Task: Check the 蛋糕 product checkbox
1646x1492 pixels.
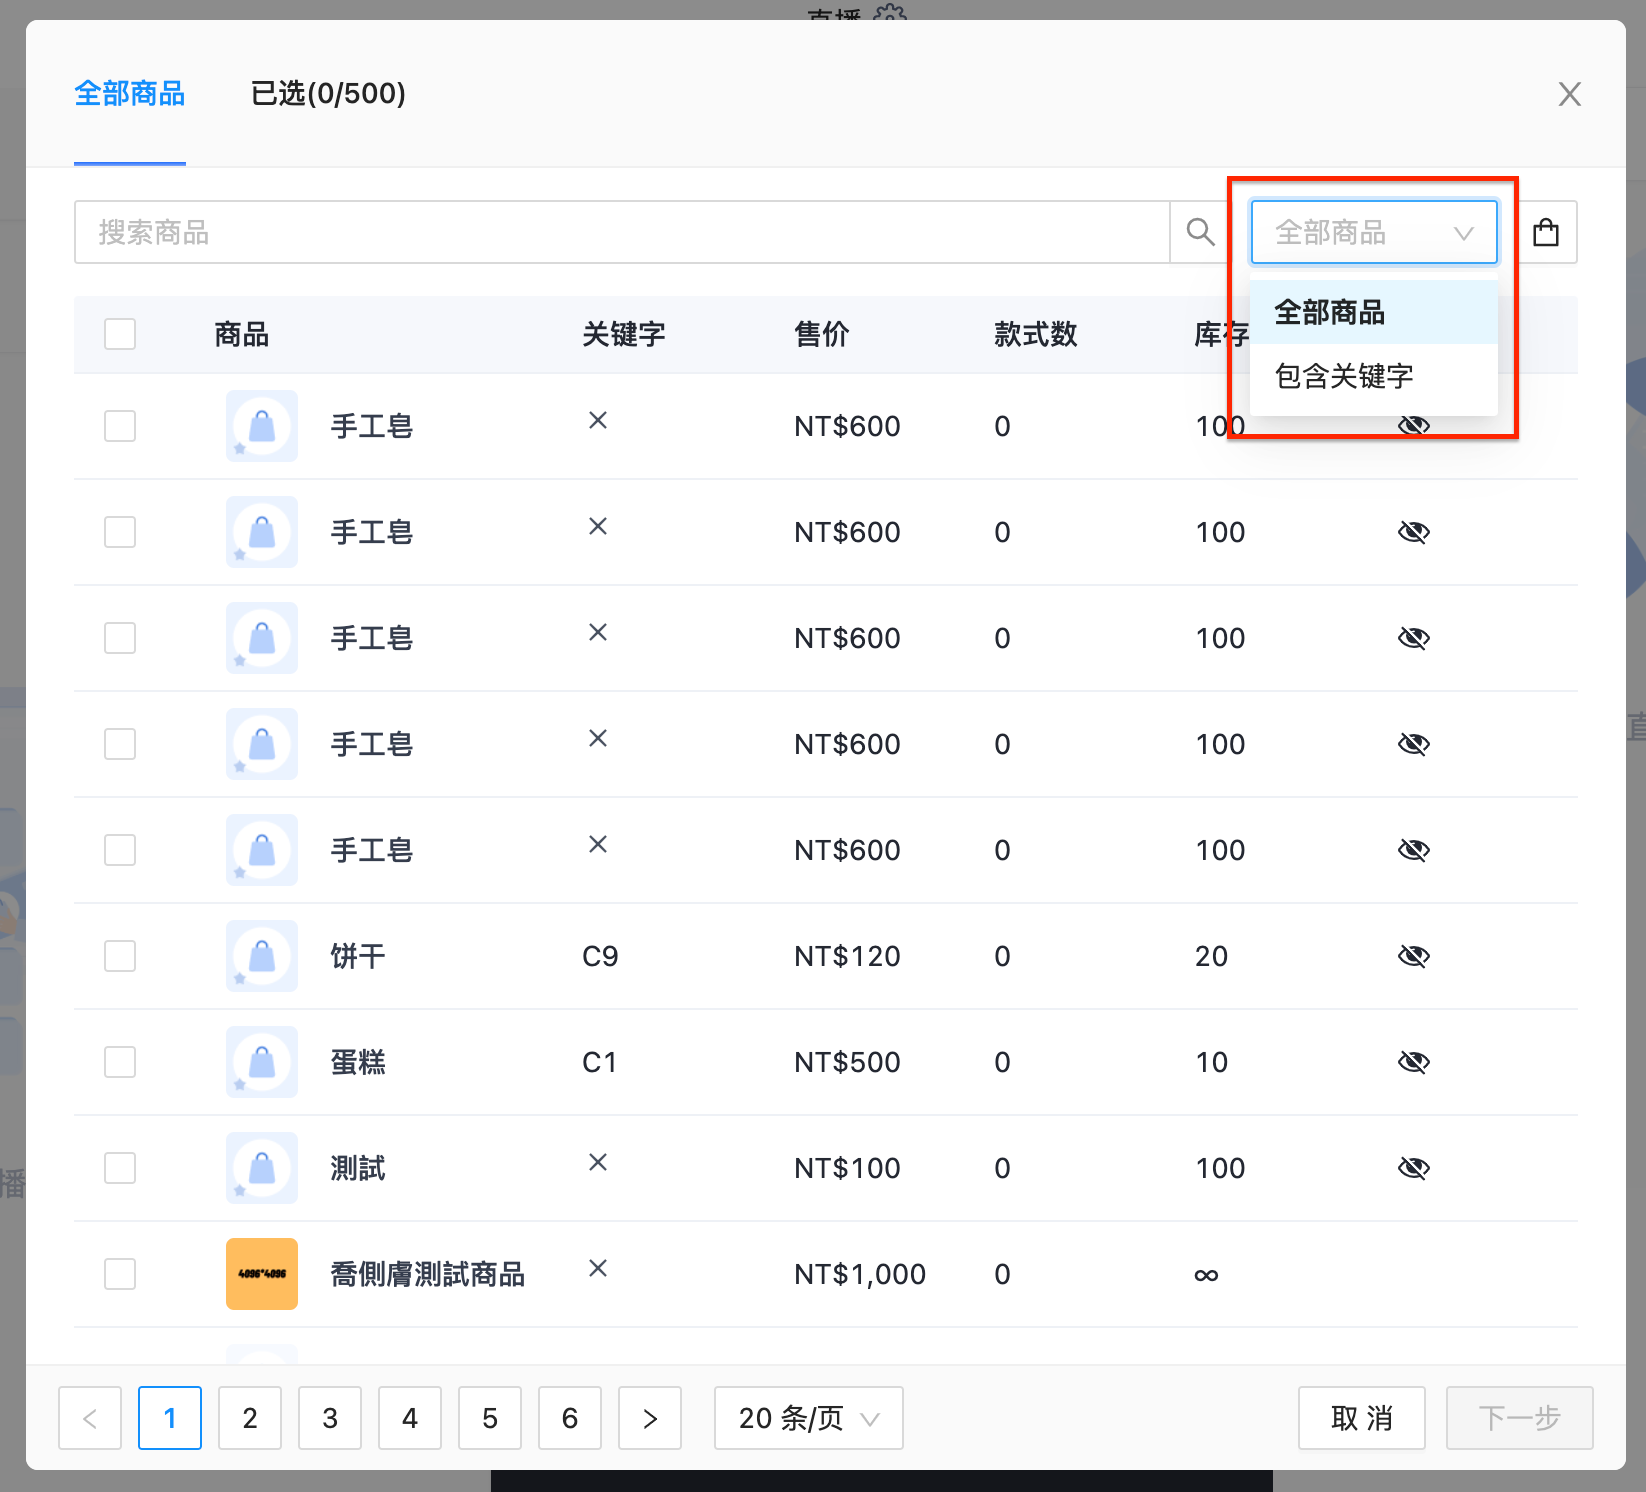Action: click(120, 1062)
